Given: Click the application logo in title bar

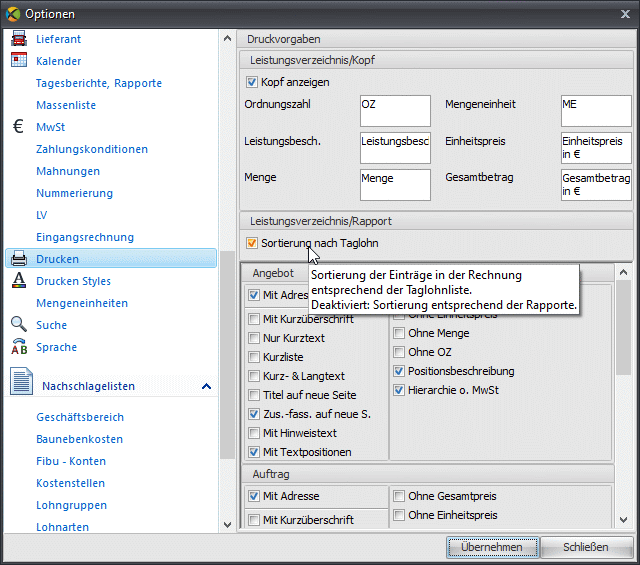Looking at the screenshot, I should (x=13, y=14).
